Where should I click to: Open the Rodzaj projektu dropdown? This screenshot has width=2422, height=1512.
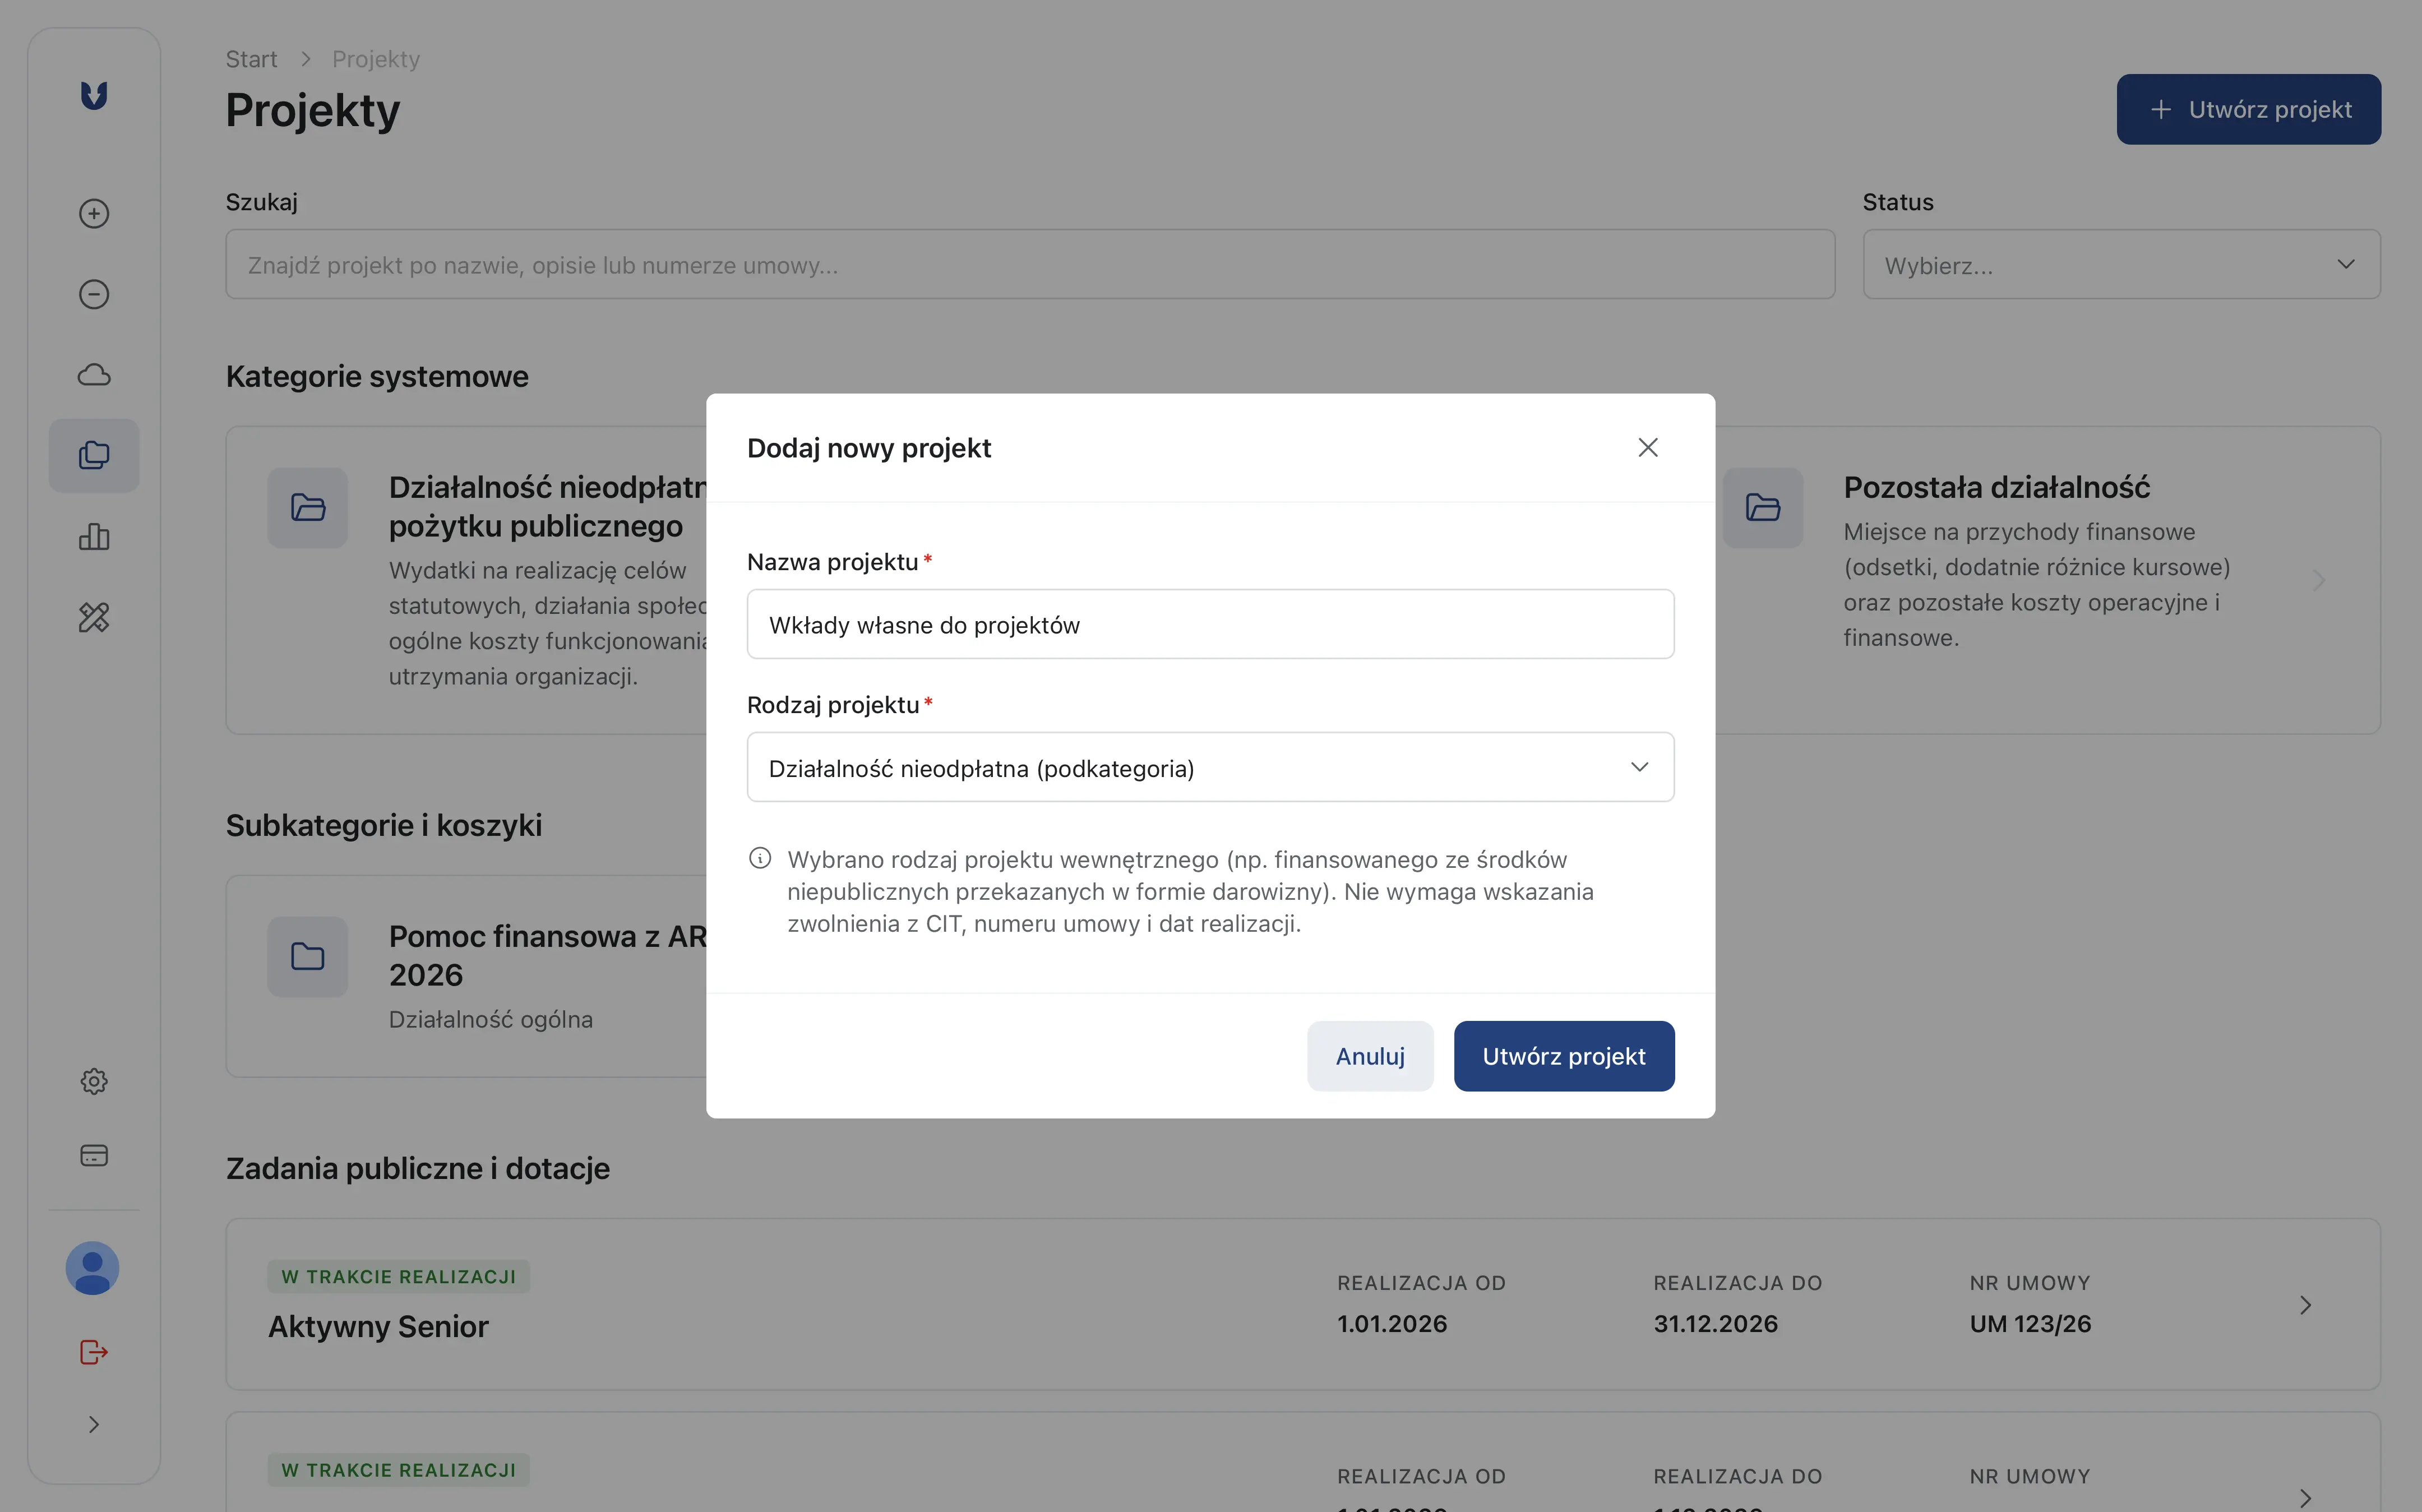1209,767
